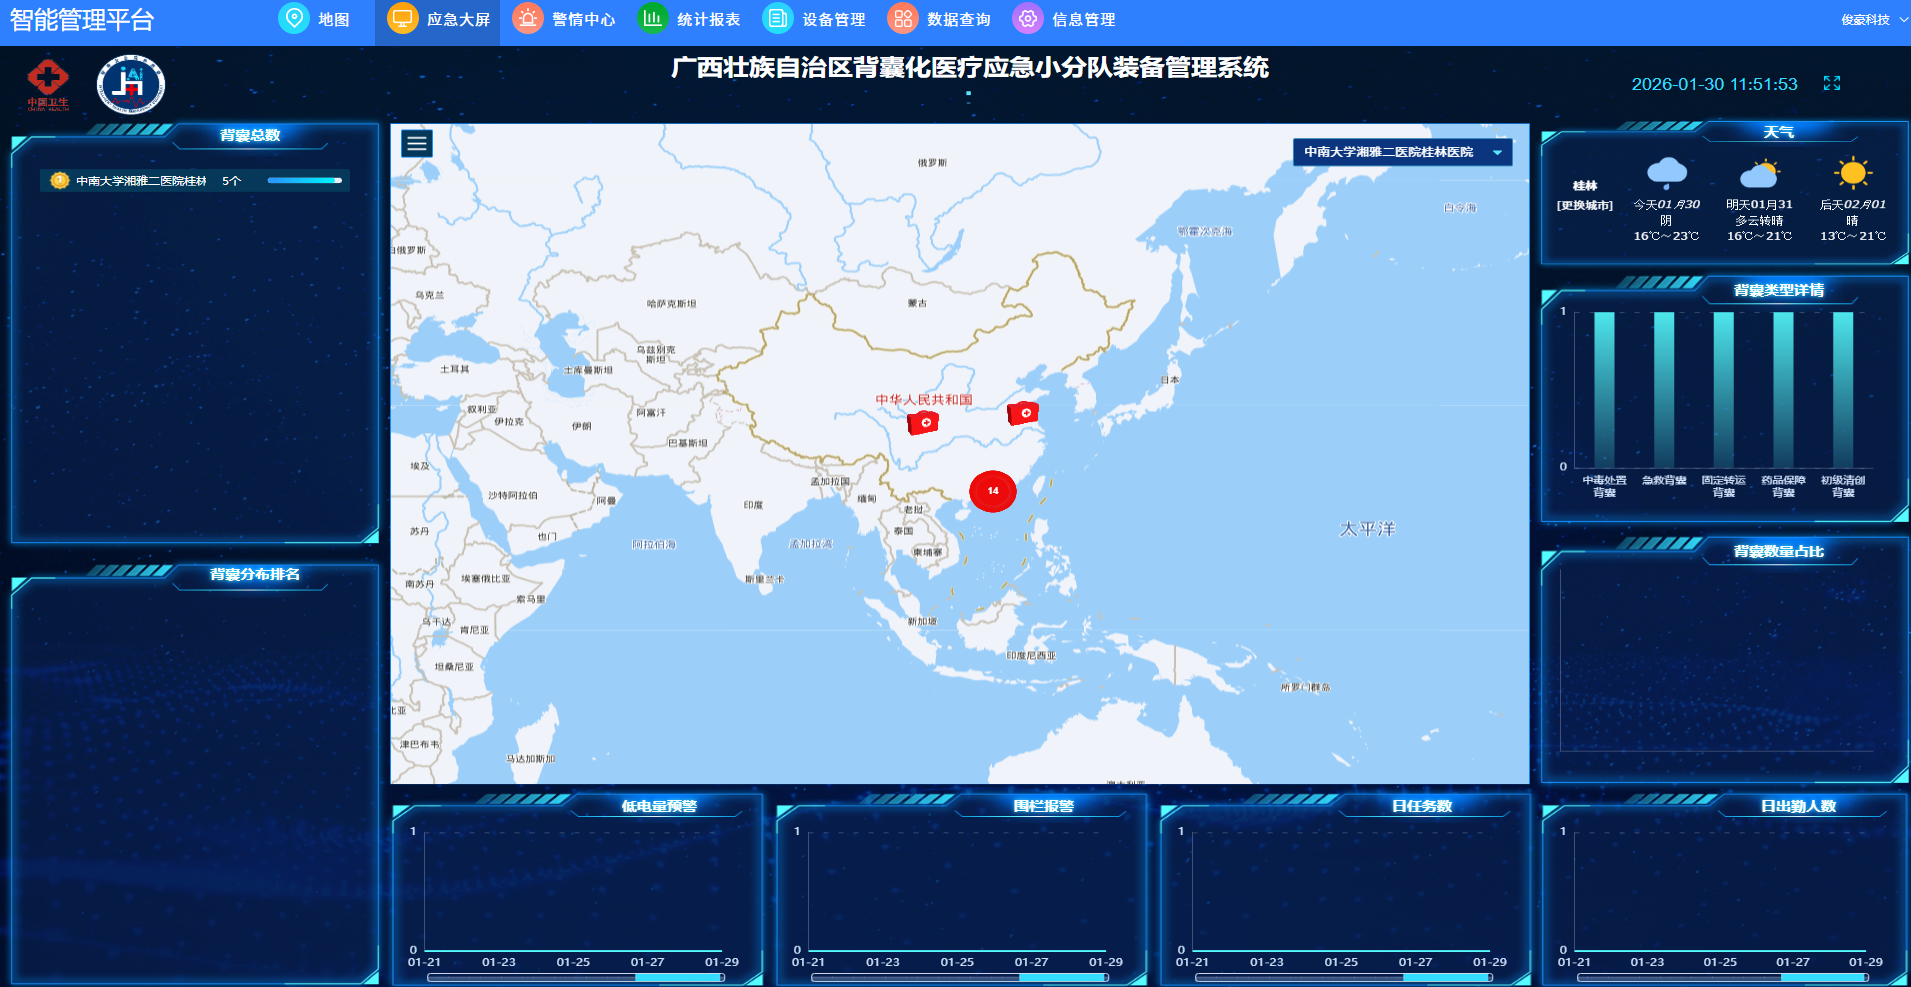Click the 急救背囊 bar
The width and height of the screenshot is (1911, 987).
[1664, 390]
